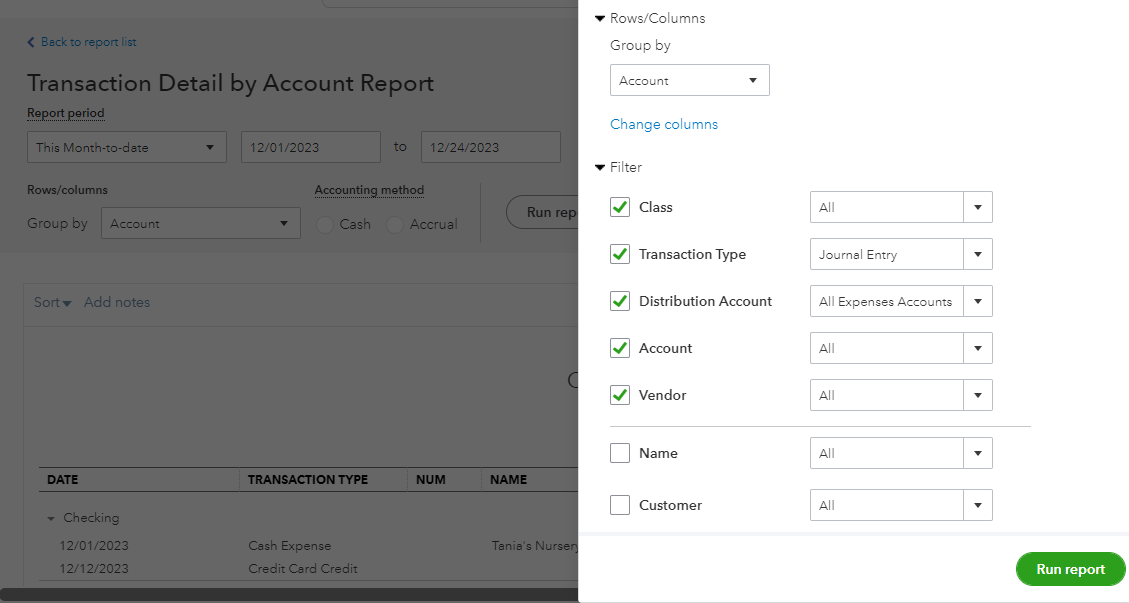The image size is (1129, 603).
Task: Open the Sort menu
Action: 50,302
